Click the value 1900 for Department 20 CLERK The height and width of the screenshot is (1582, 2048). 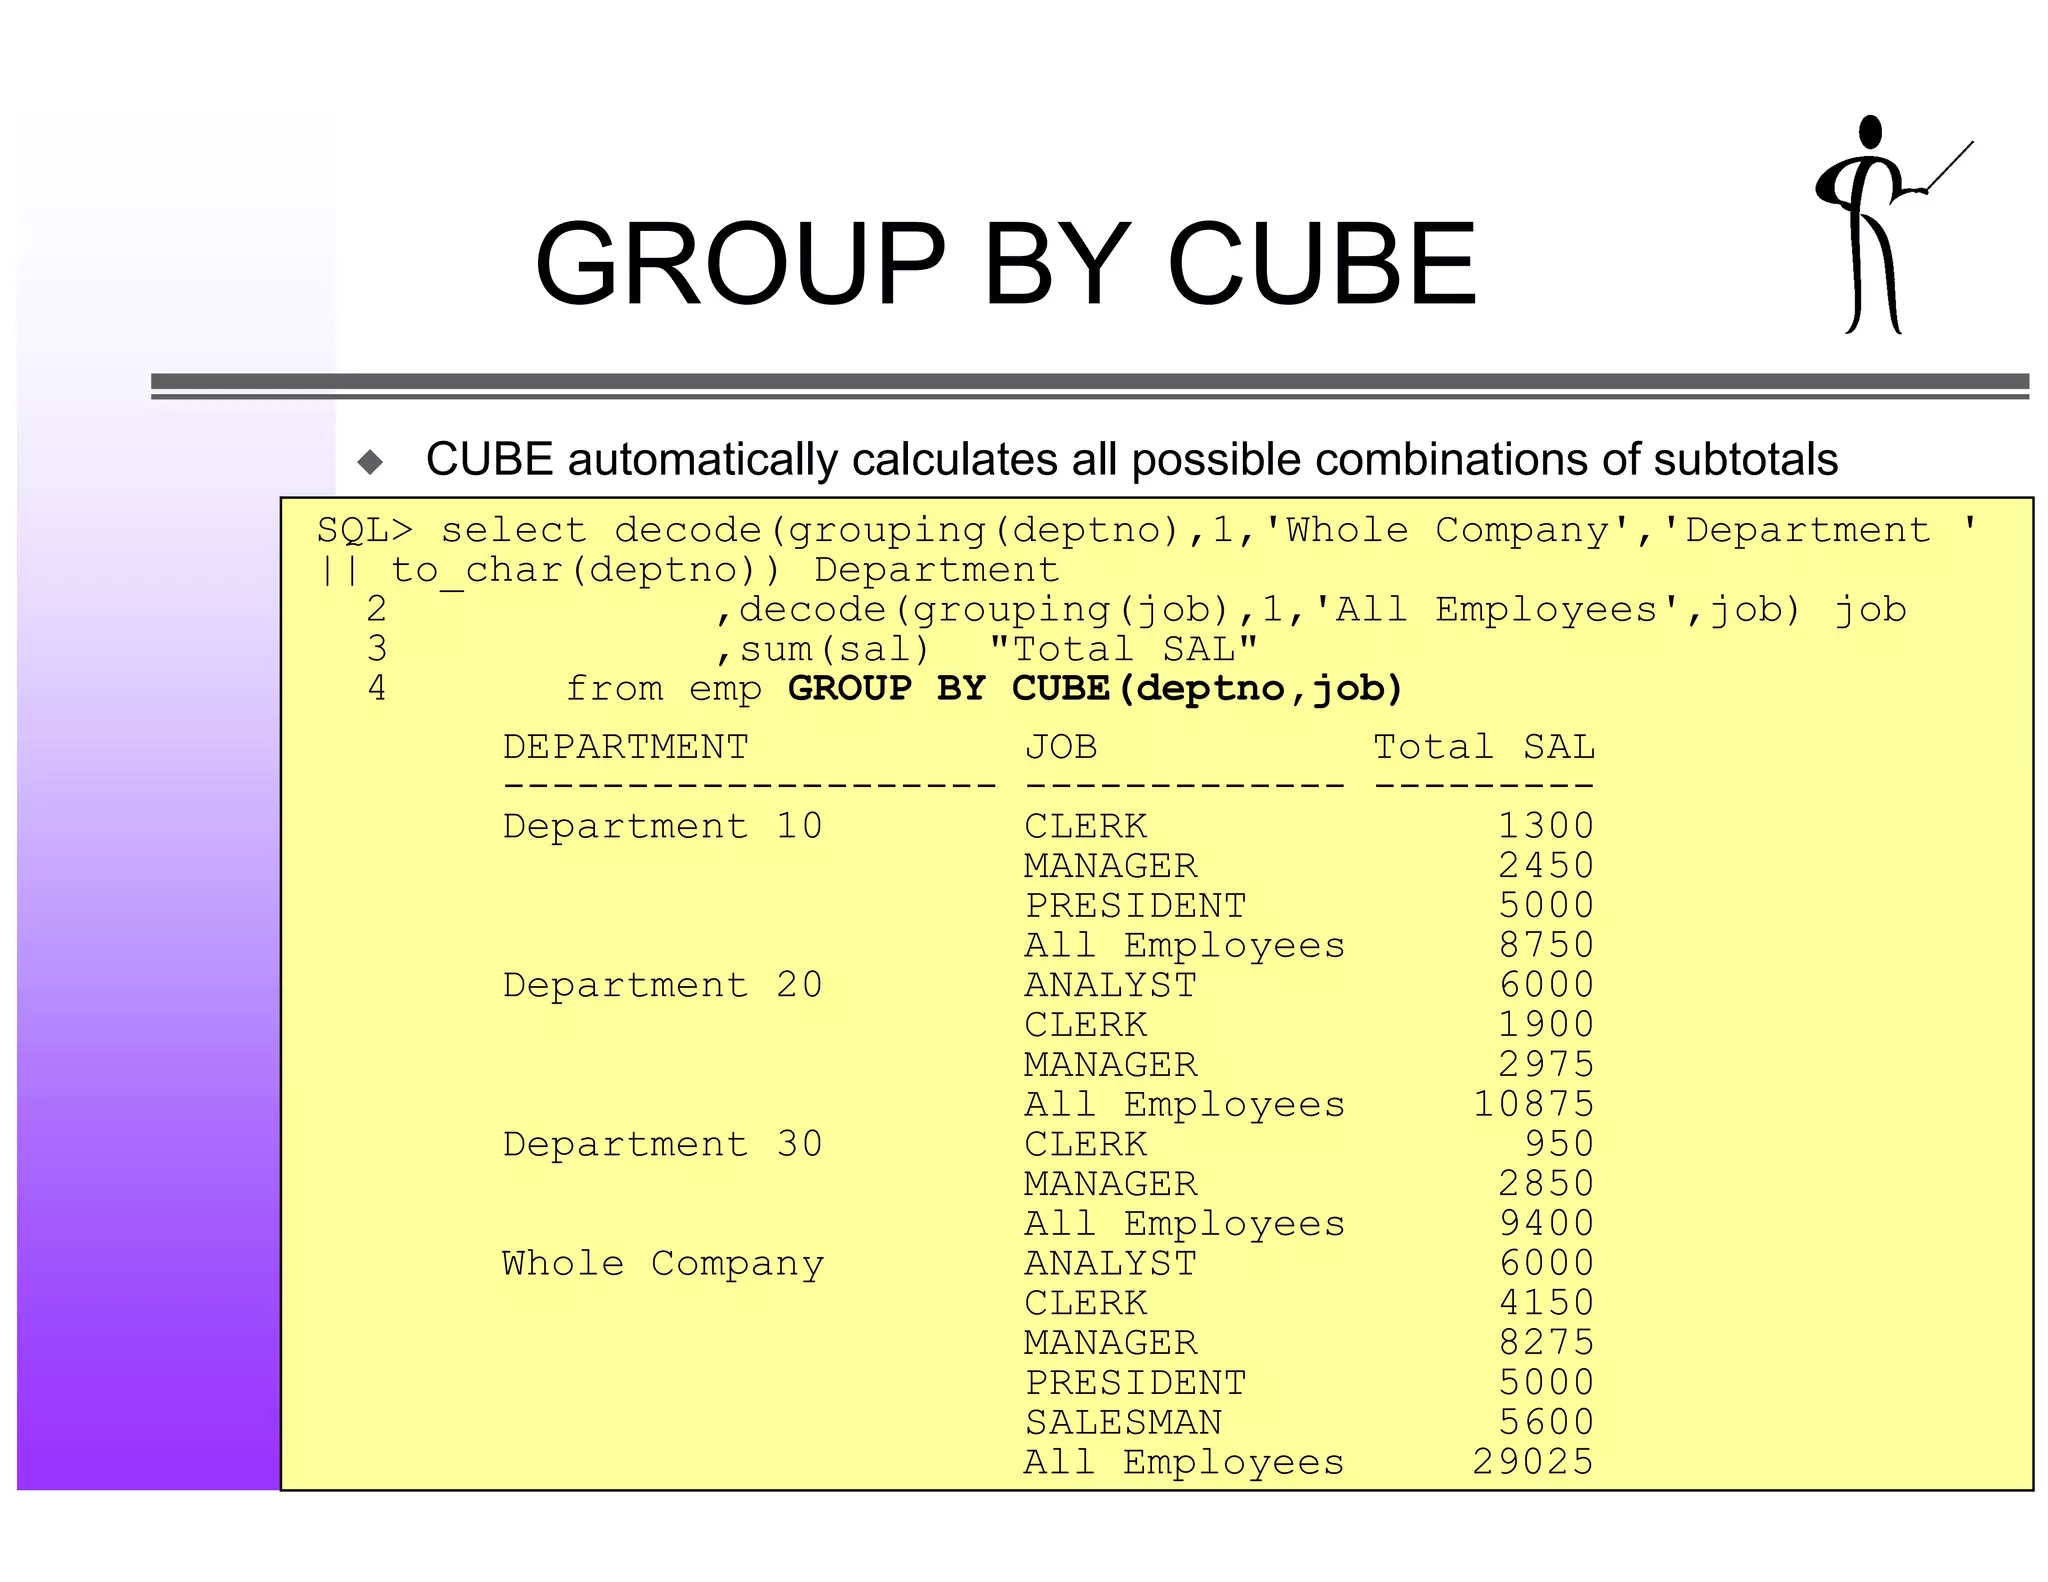pyautogui.click(x=1545, y=1025)
